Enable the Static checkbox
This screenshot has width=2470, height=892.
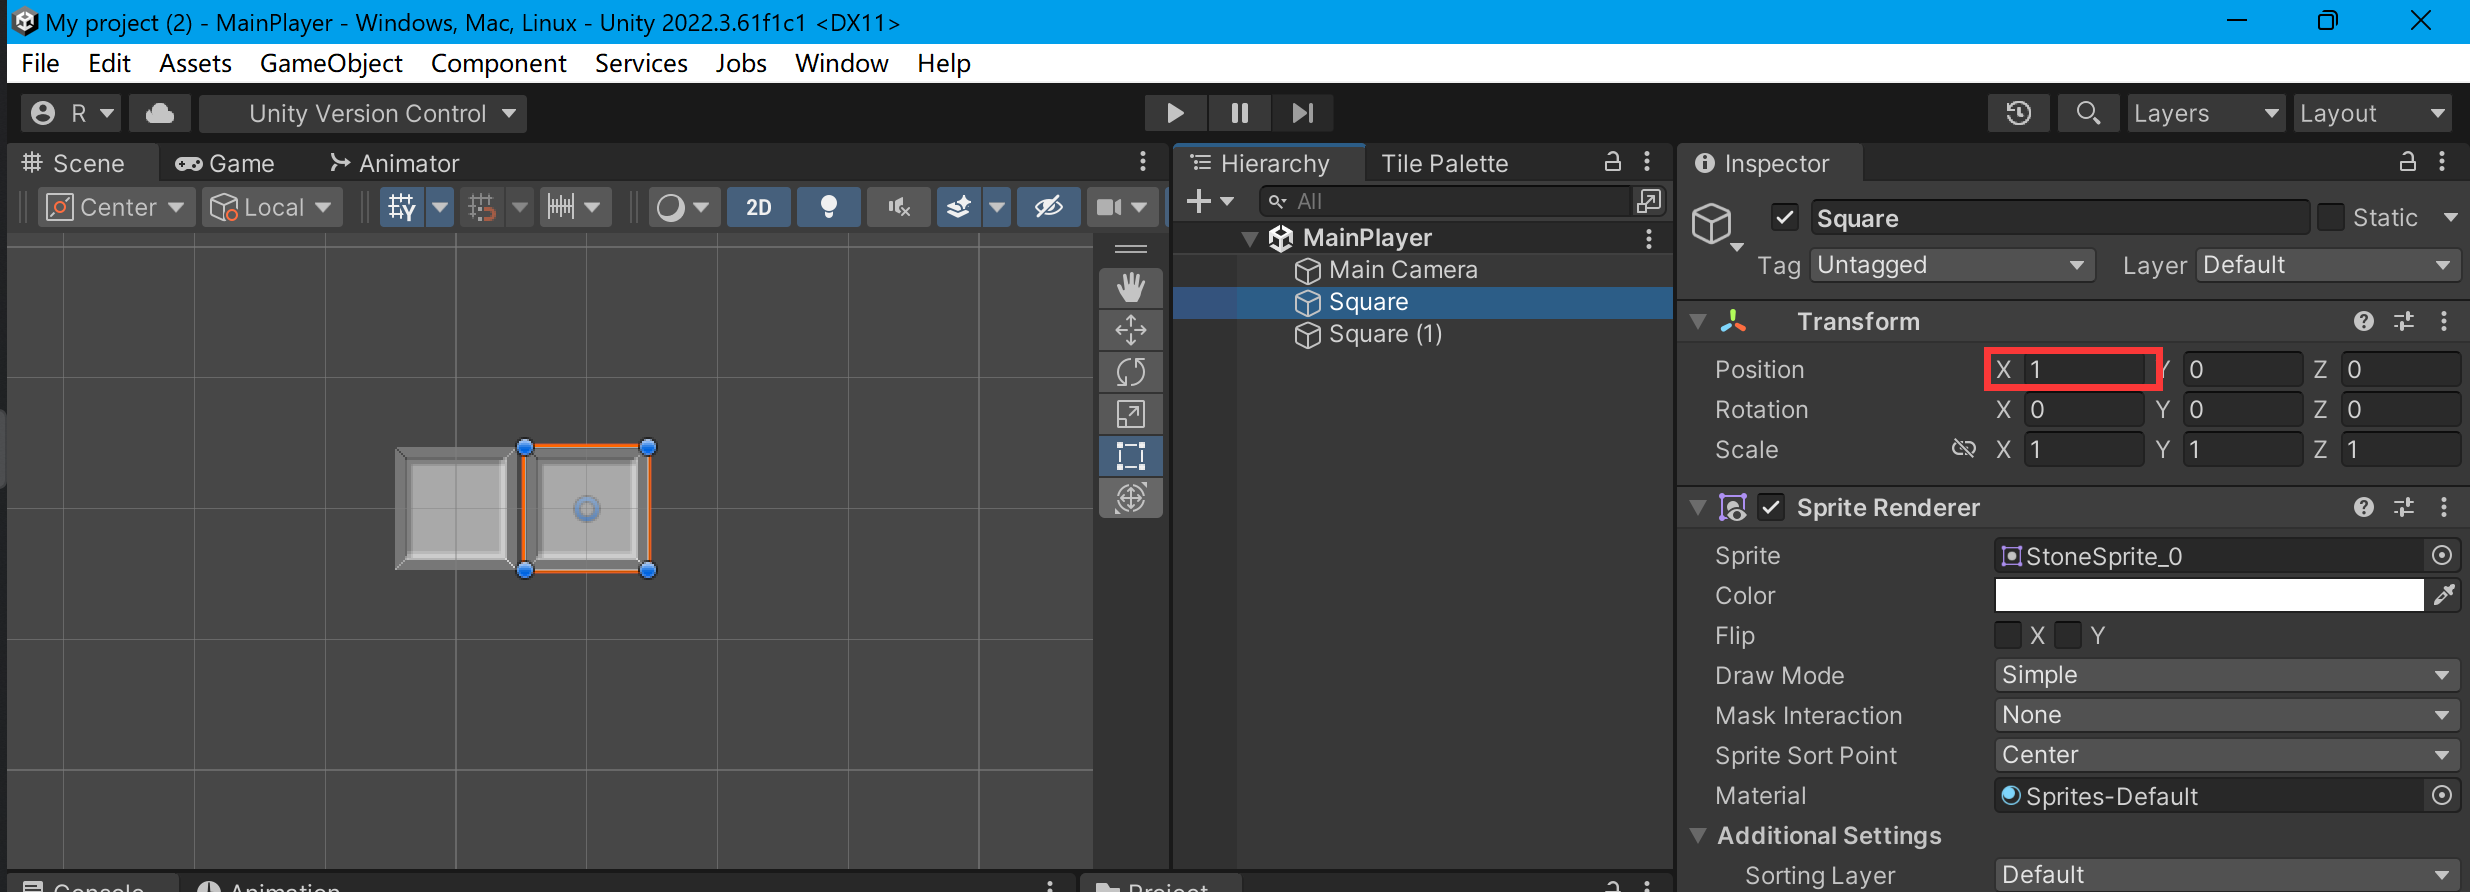click(x=2332, y=217)
